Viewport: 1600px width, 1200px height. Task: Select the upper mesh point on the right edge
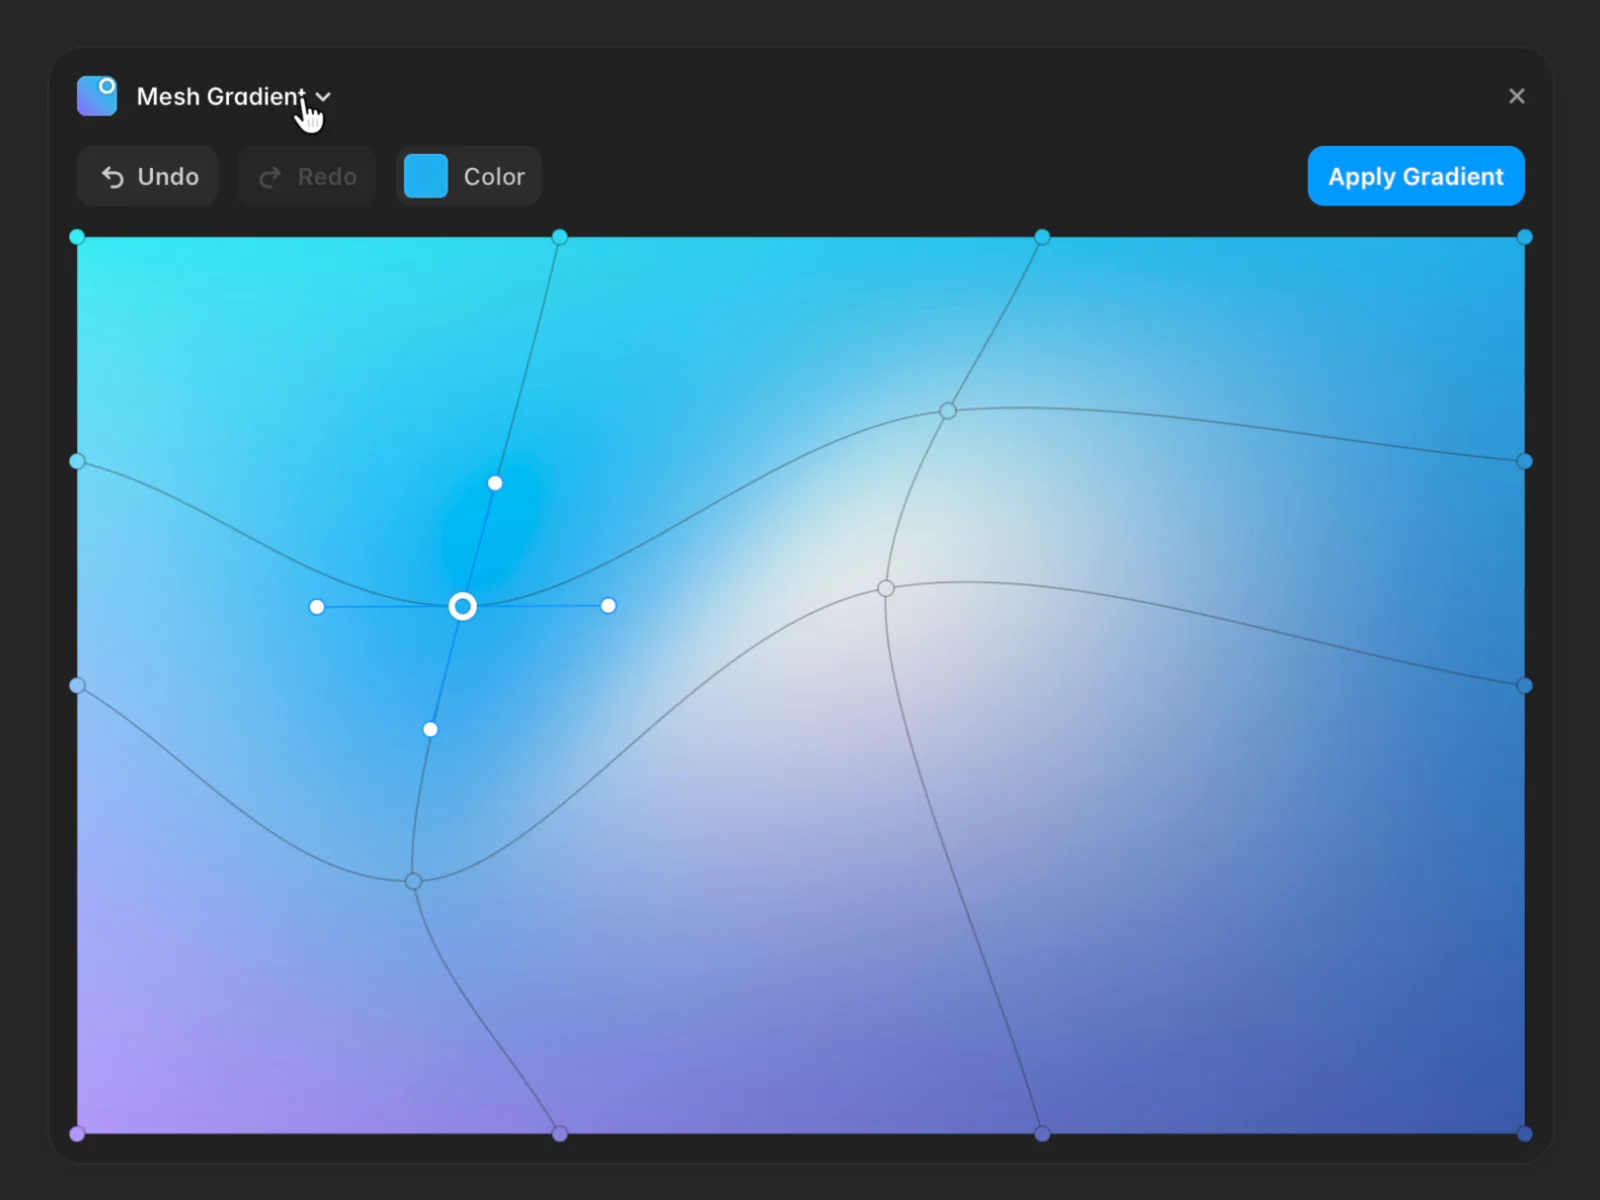click(x=1525, y=461)
